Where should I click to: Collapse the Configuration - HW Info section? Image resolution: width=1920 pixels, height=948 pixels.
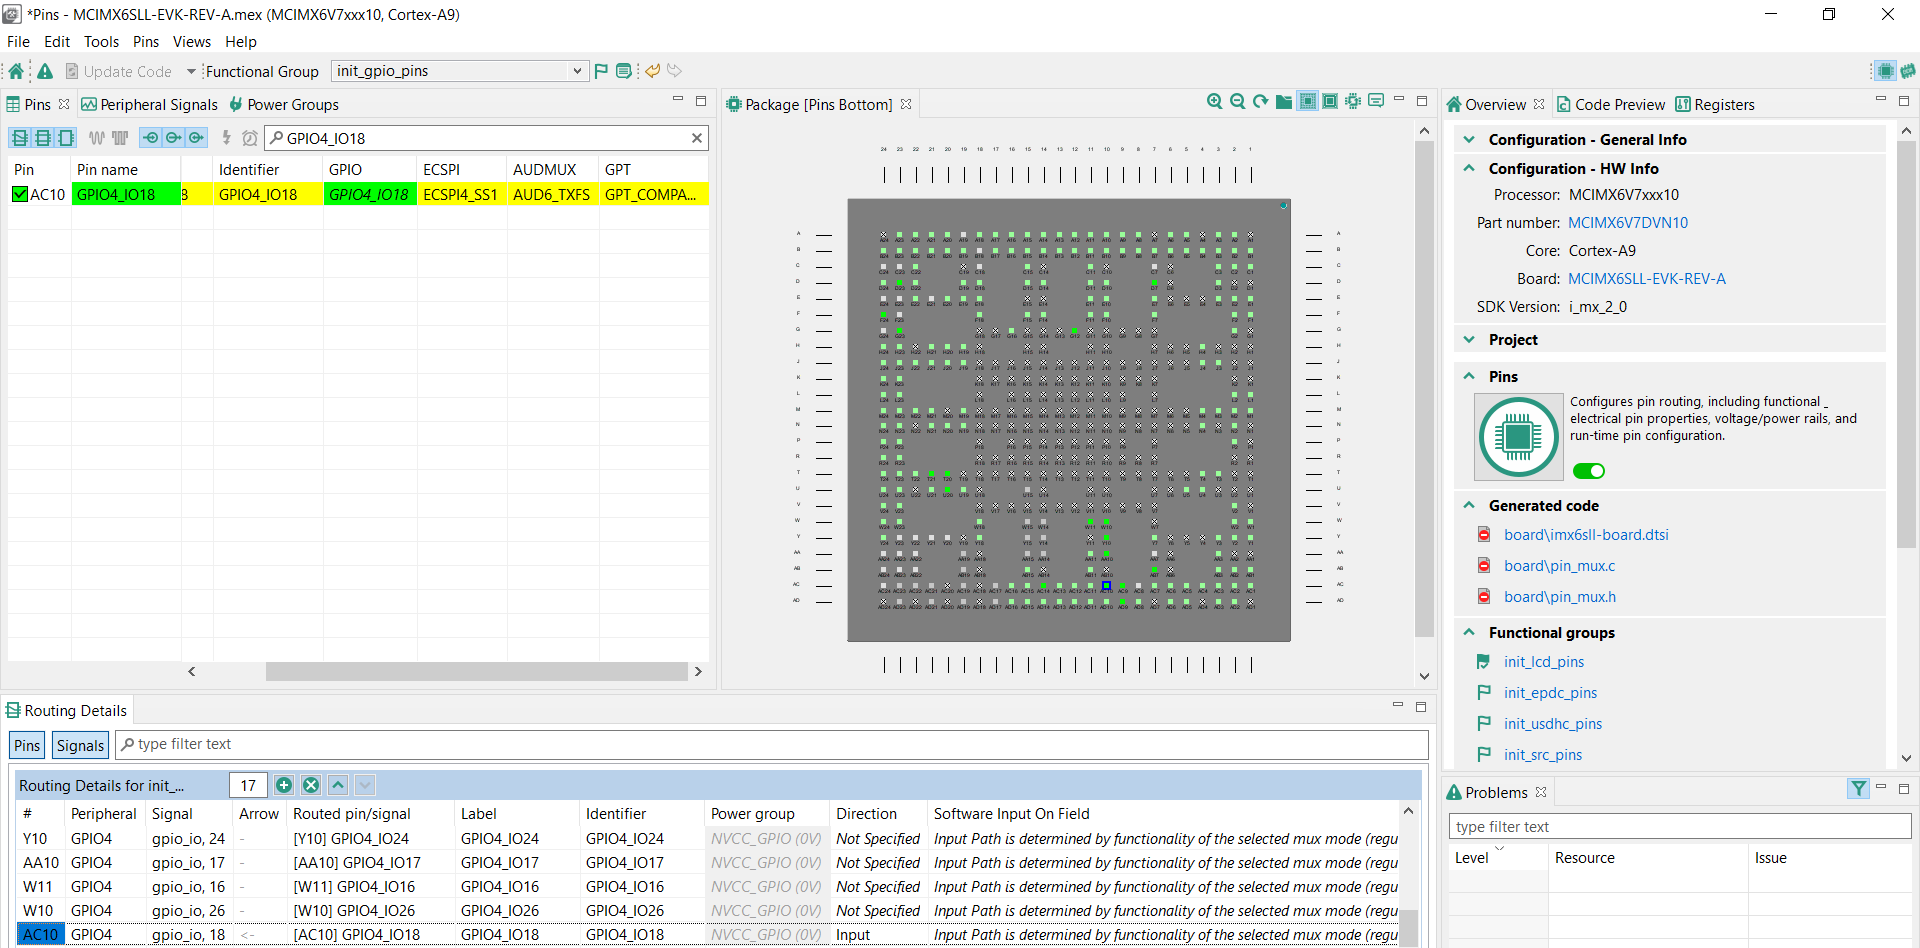coord(1470,168)
